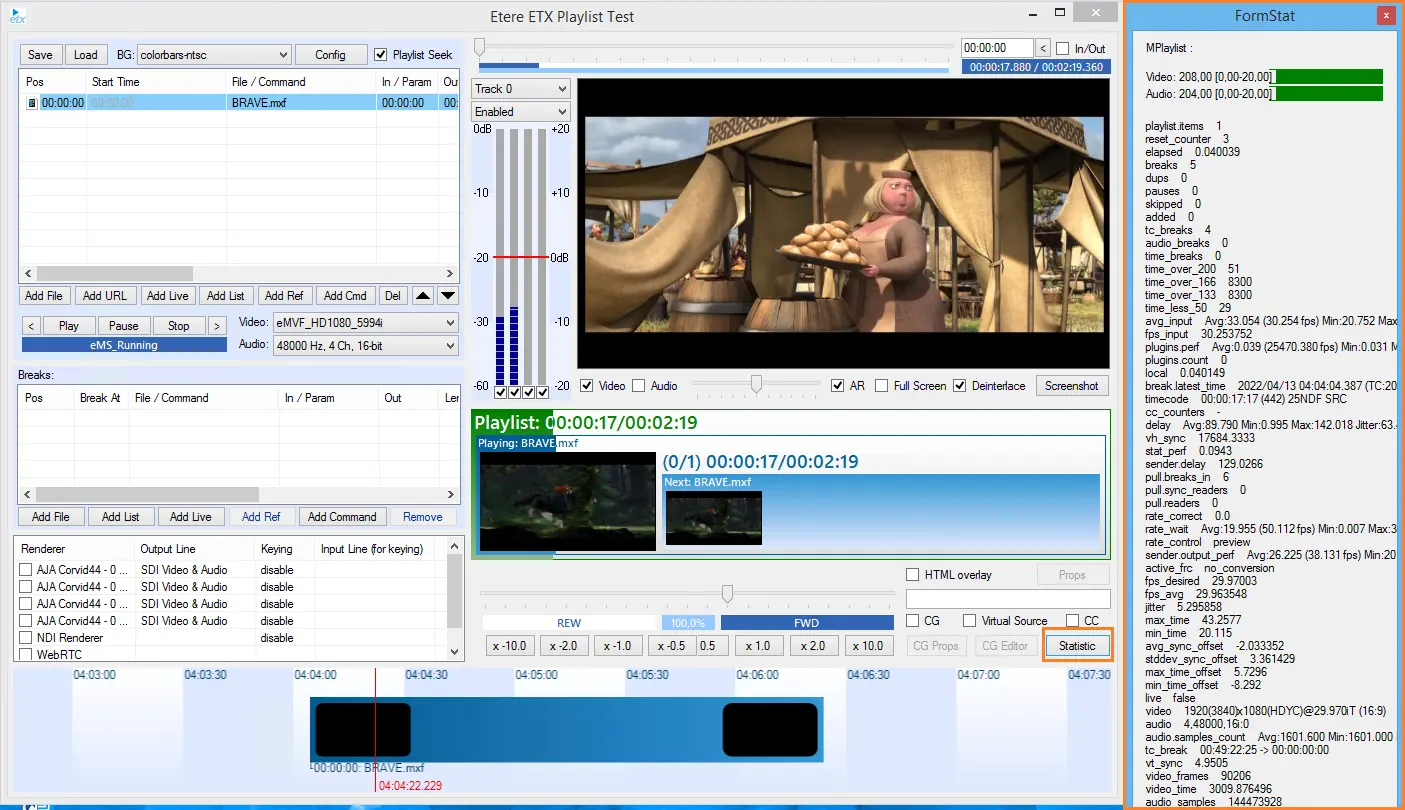Select the FWD direction tab
Screen dimensions: 1405x810
pyautogui.click(x=806, y=623)
